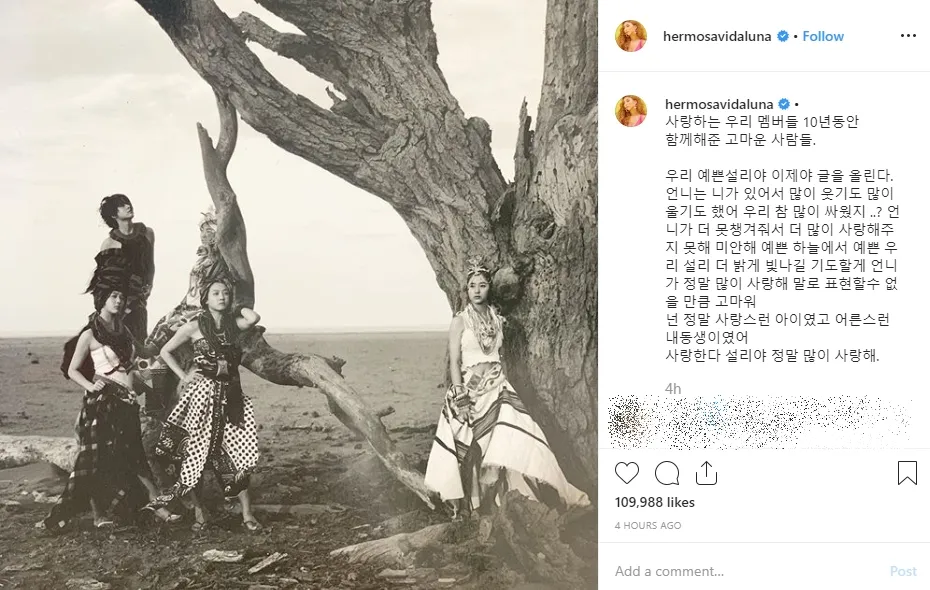
Task: Click the Post comment button
Action: tap(903, 571)
